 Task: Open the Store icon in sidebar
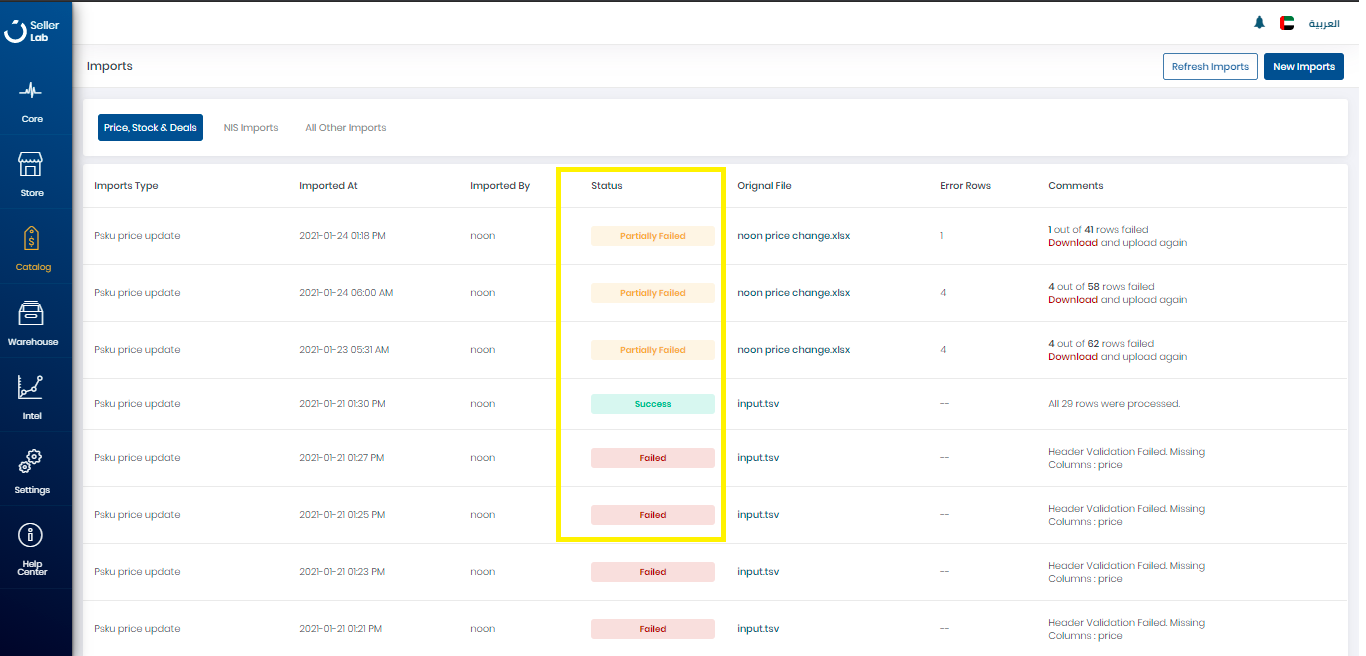coord(32,165)
